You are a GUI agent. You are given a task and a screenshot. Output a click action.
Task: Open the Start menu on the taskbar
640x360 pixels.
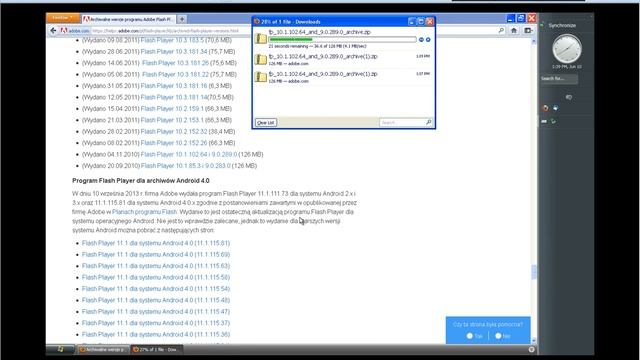[x=60, y=349]
